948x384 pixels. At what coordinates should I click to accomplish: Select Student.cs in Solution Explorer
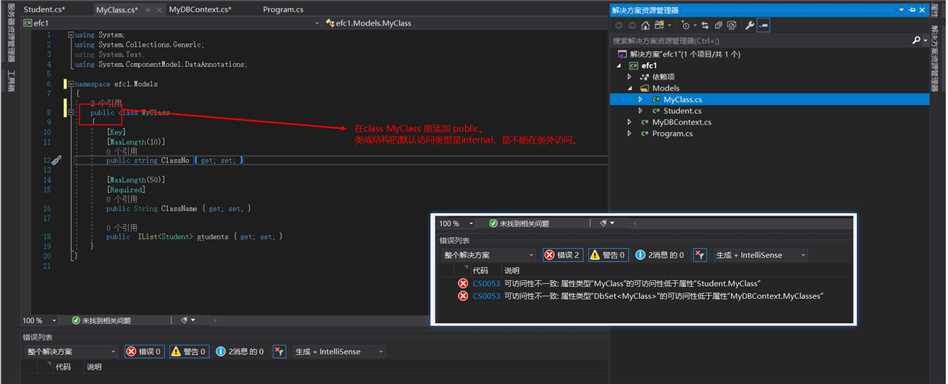pos(683,111)
